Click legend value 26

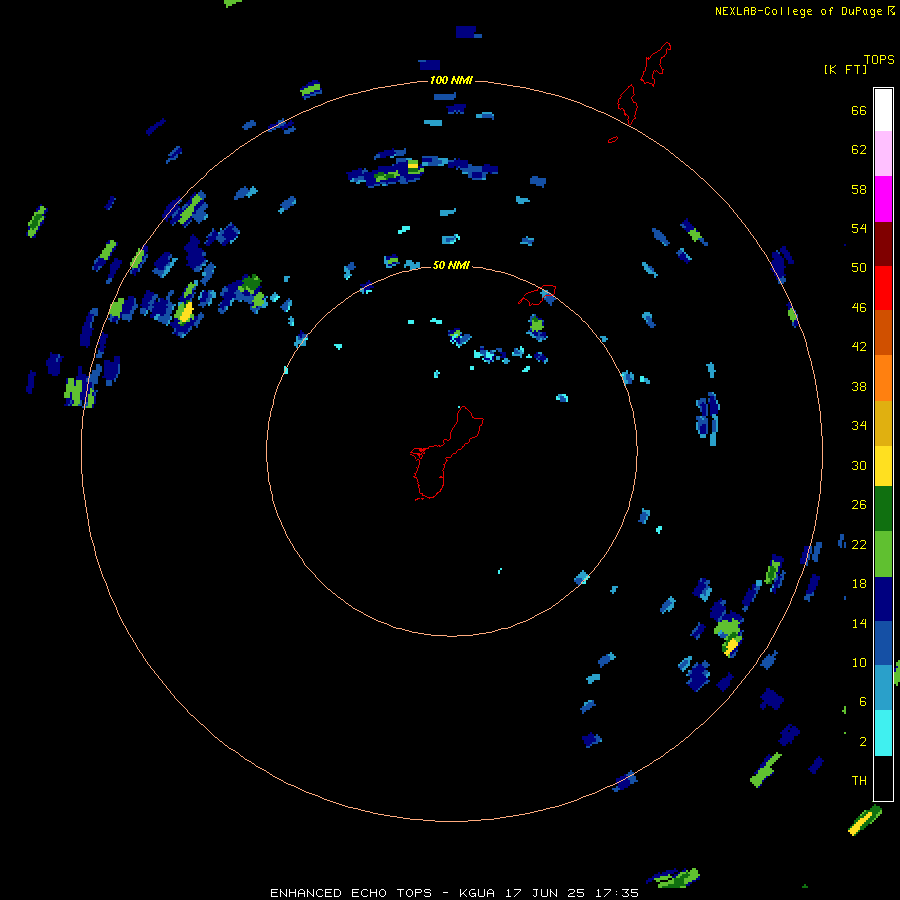pyautogui.click(x=859, y=505)
